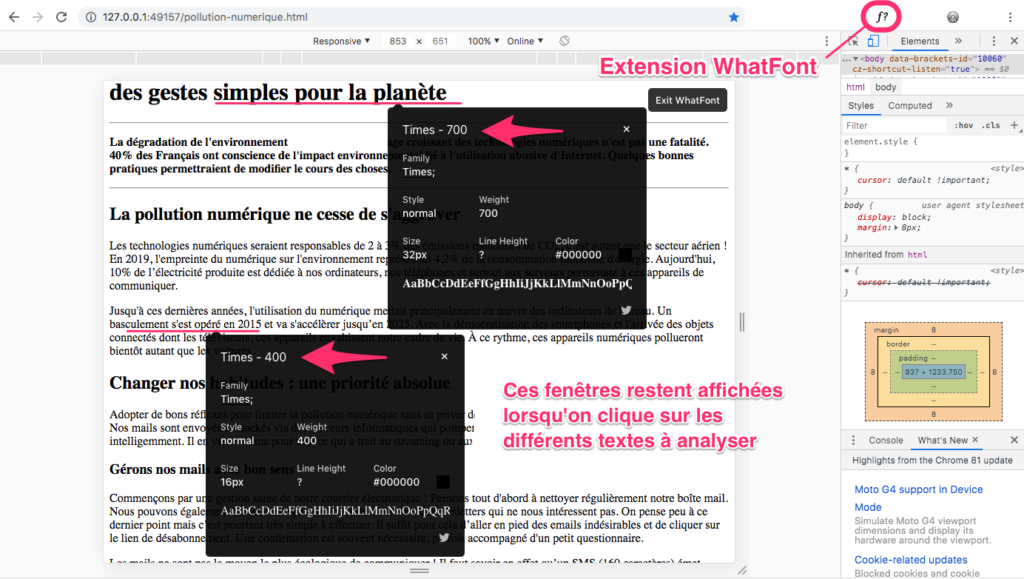Click the WhatFont extension icon
1024x579 pixels.
(882, 17)
